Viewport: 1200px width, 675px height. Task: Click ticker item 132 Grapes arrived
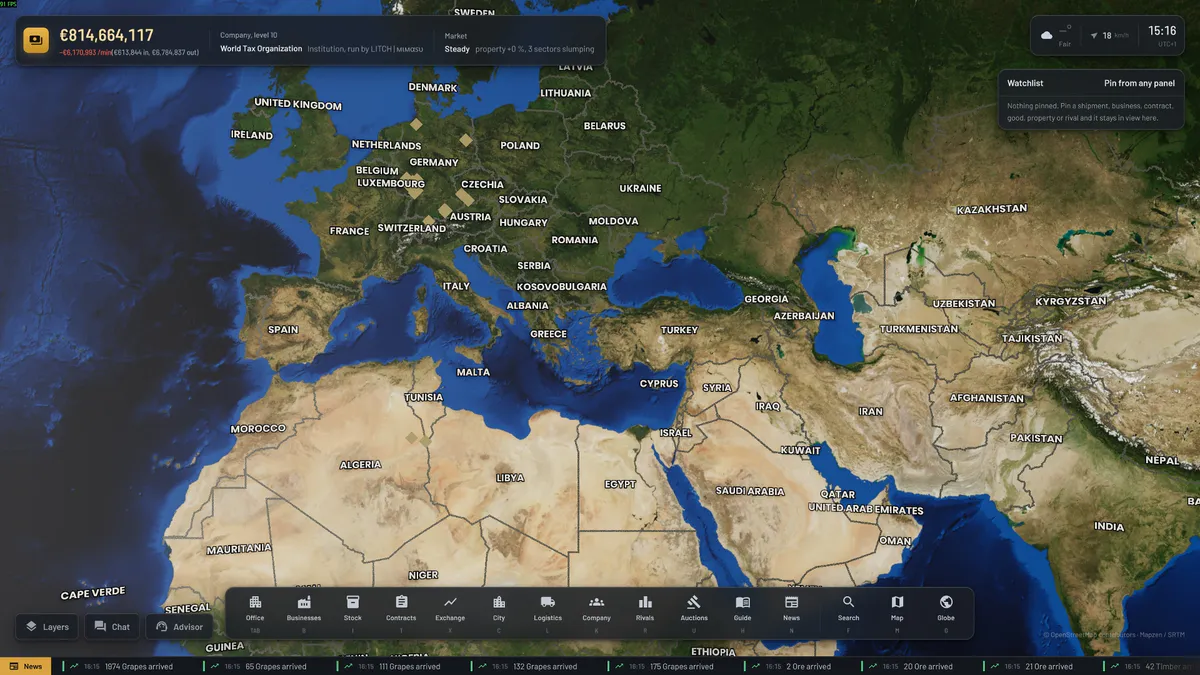click(544, 666)
